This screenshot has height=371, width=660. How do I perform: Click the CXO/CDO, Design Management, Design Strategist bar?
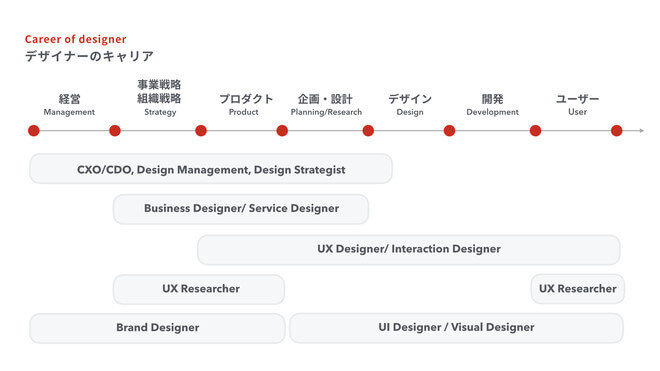[211, 169]
